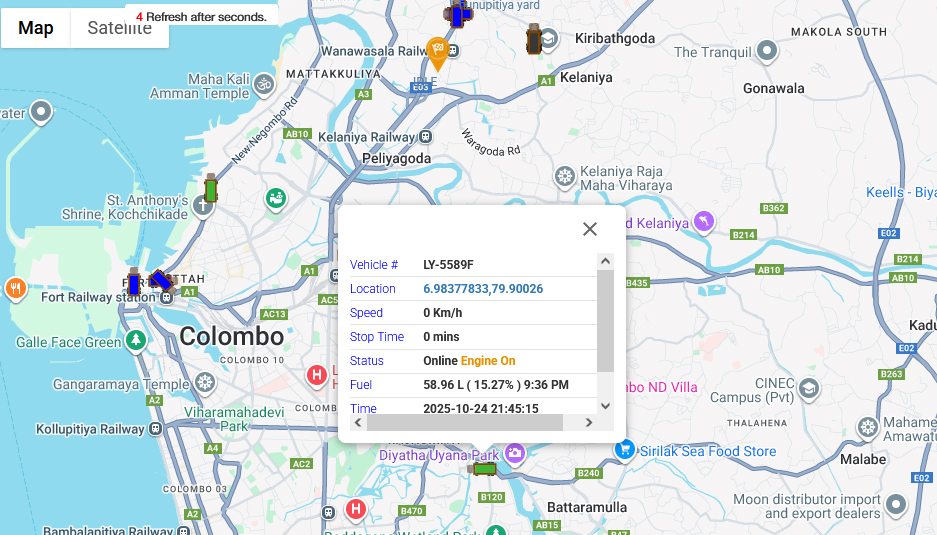937x535 pixels.
Task: Select the green vehicle near Diyatha Uyana Park
Action: (483, 469)
